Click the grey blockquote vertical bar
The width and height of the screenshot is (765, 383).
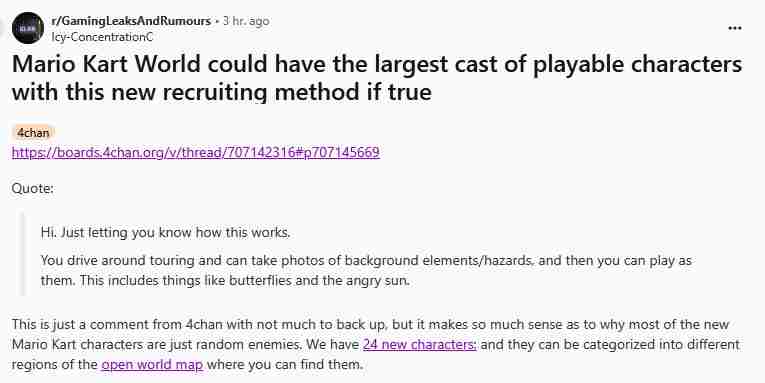pos(21,253)
